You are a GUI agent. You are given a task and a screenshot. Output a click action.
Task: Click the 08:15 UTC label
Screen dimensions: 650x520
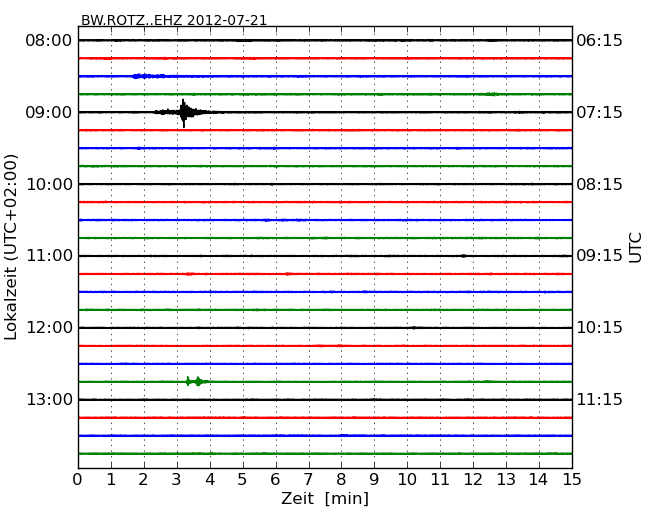coord(599,184)
